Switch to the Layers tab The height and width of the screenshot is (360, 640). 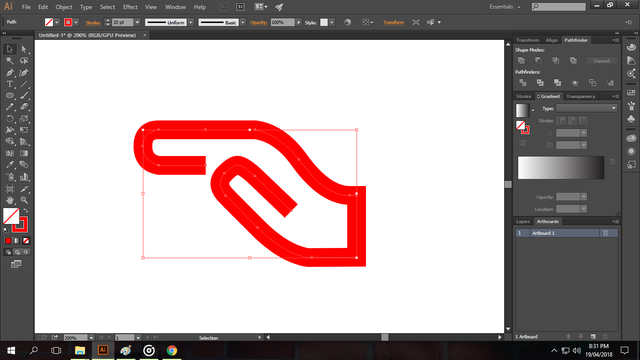point(523,222)
